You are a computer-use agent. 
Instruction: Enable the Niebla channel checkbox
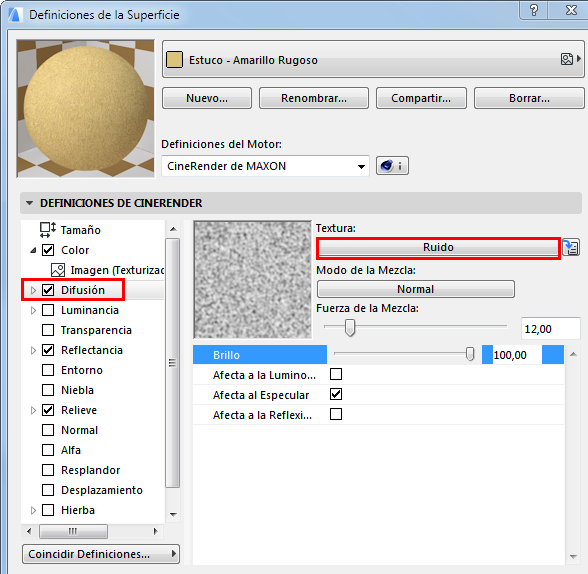coord(48,390)
